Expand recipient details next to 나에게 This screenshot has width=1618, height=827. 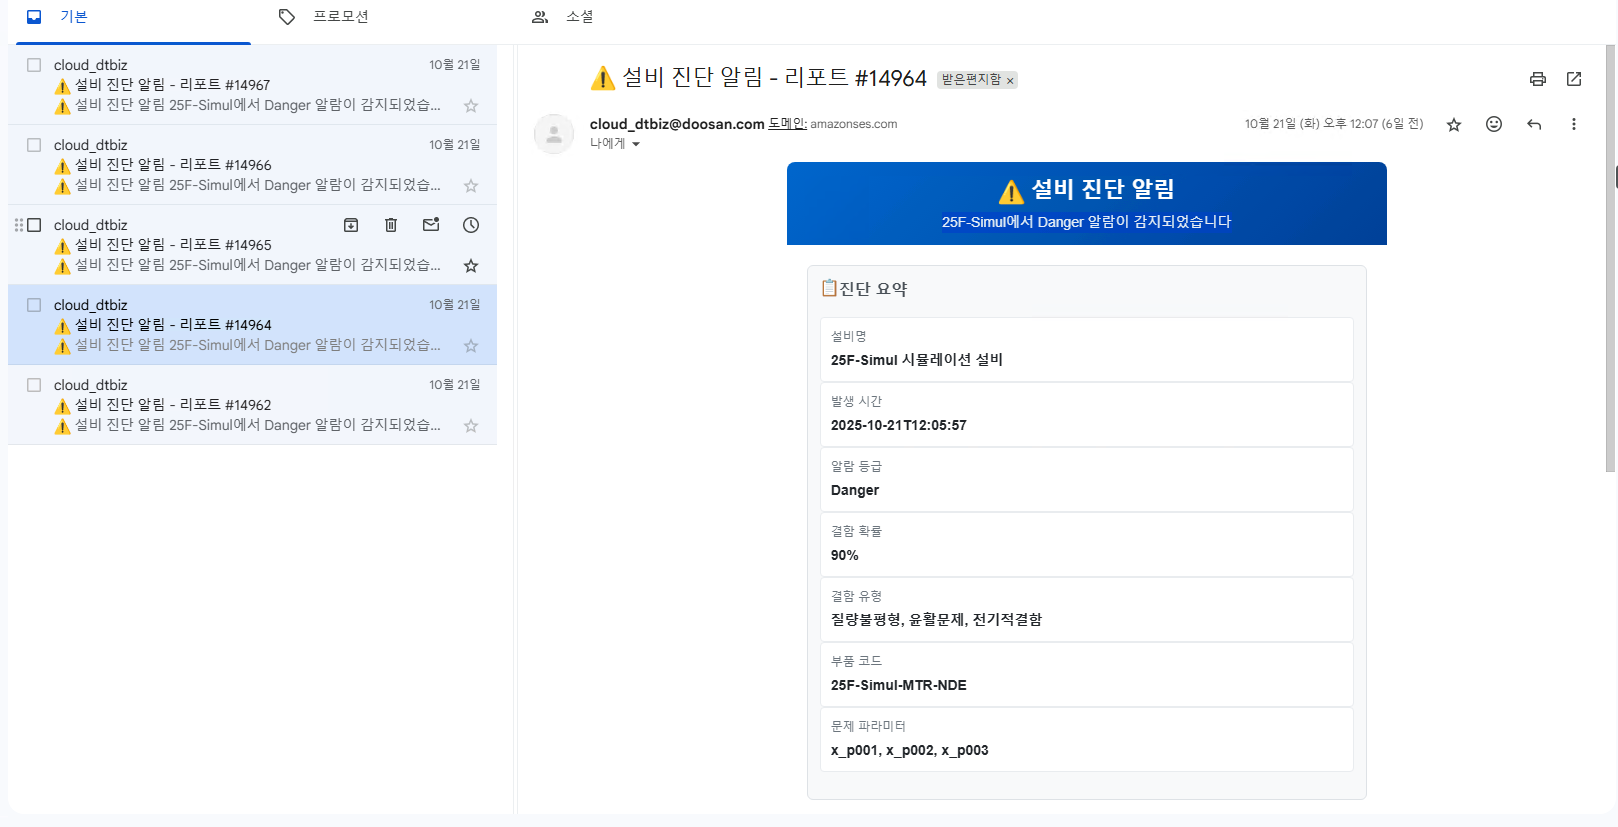coord(635,144)
